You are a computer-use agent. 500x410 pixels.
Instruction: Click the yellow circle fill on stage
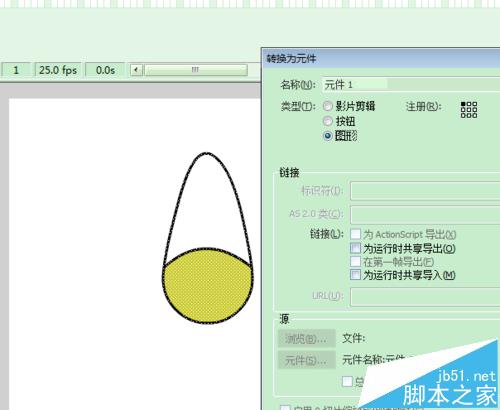[x=207, y=287]
